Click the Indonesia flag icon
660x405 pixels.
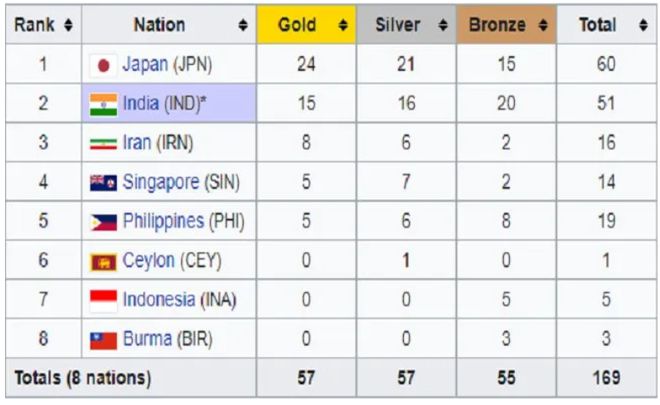tap(103, 301)
